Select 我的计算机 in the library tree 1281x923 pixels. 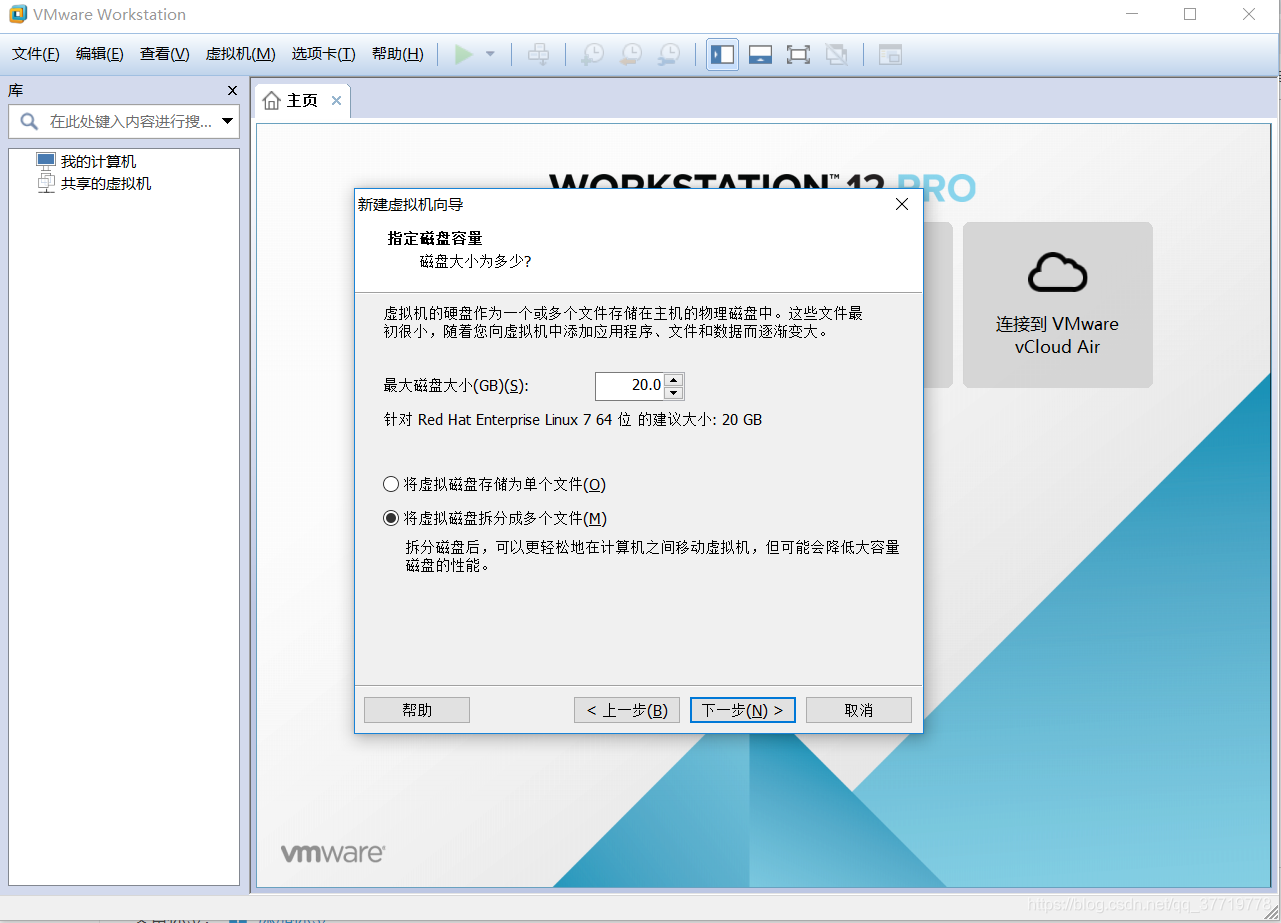click(98, 161)
